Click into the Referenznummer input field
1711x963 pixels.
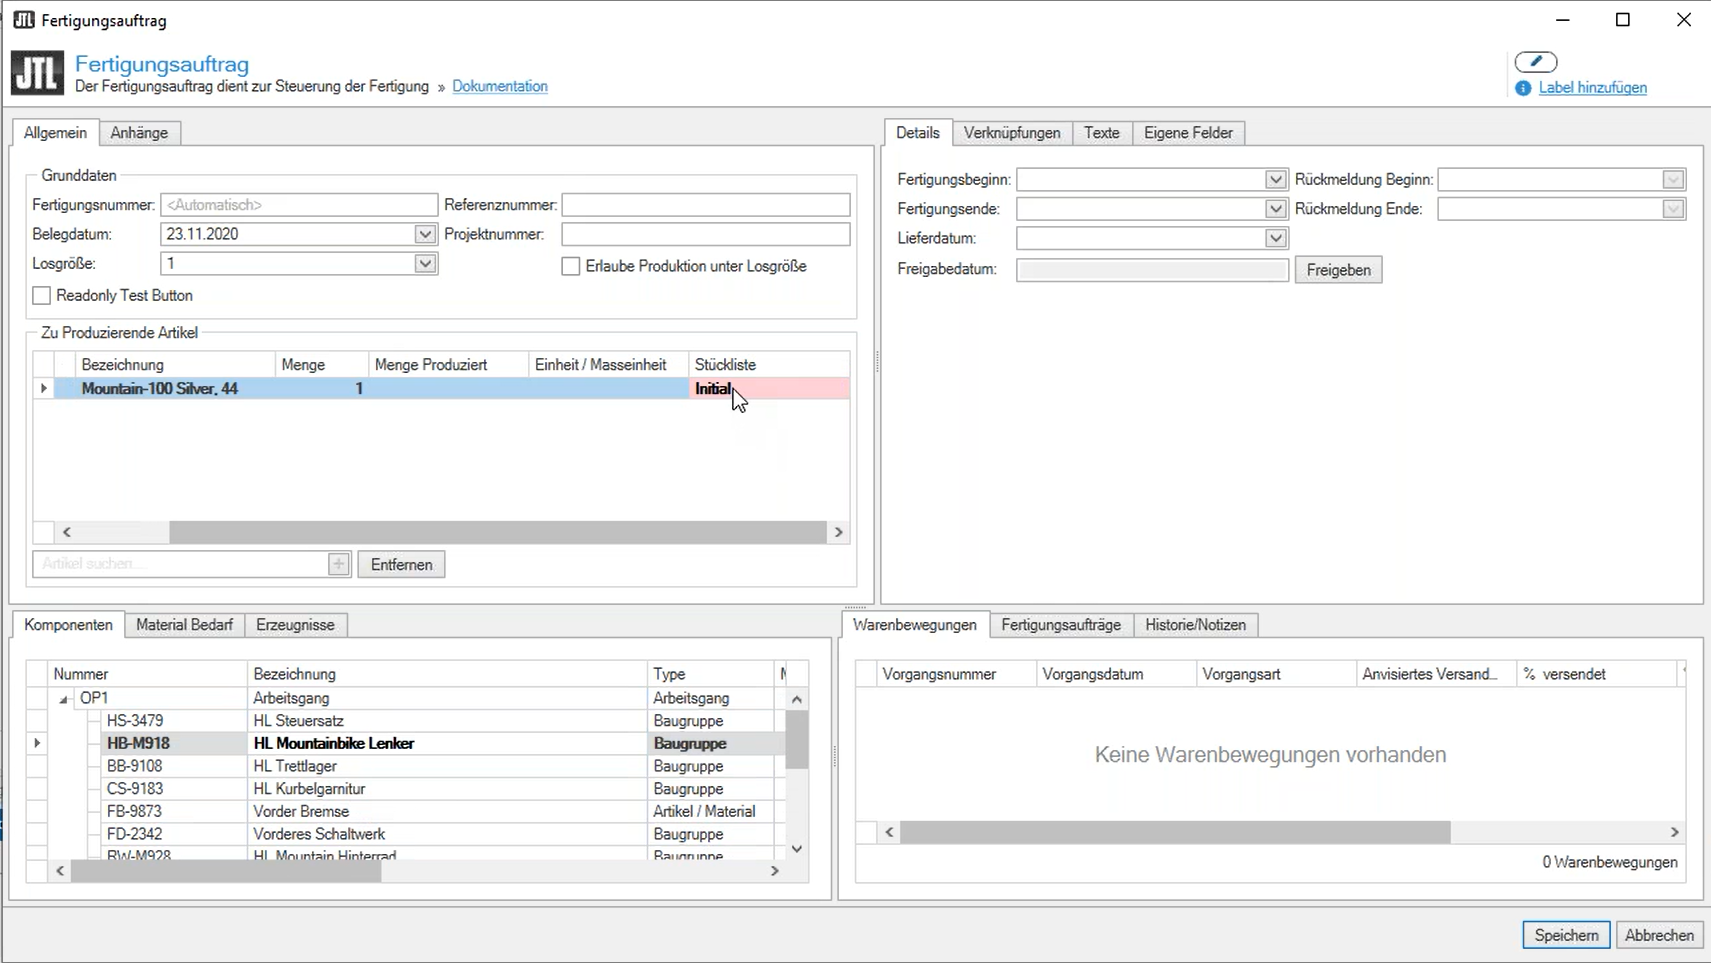705,205
